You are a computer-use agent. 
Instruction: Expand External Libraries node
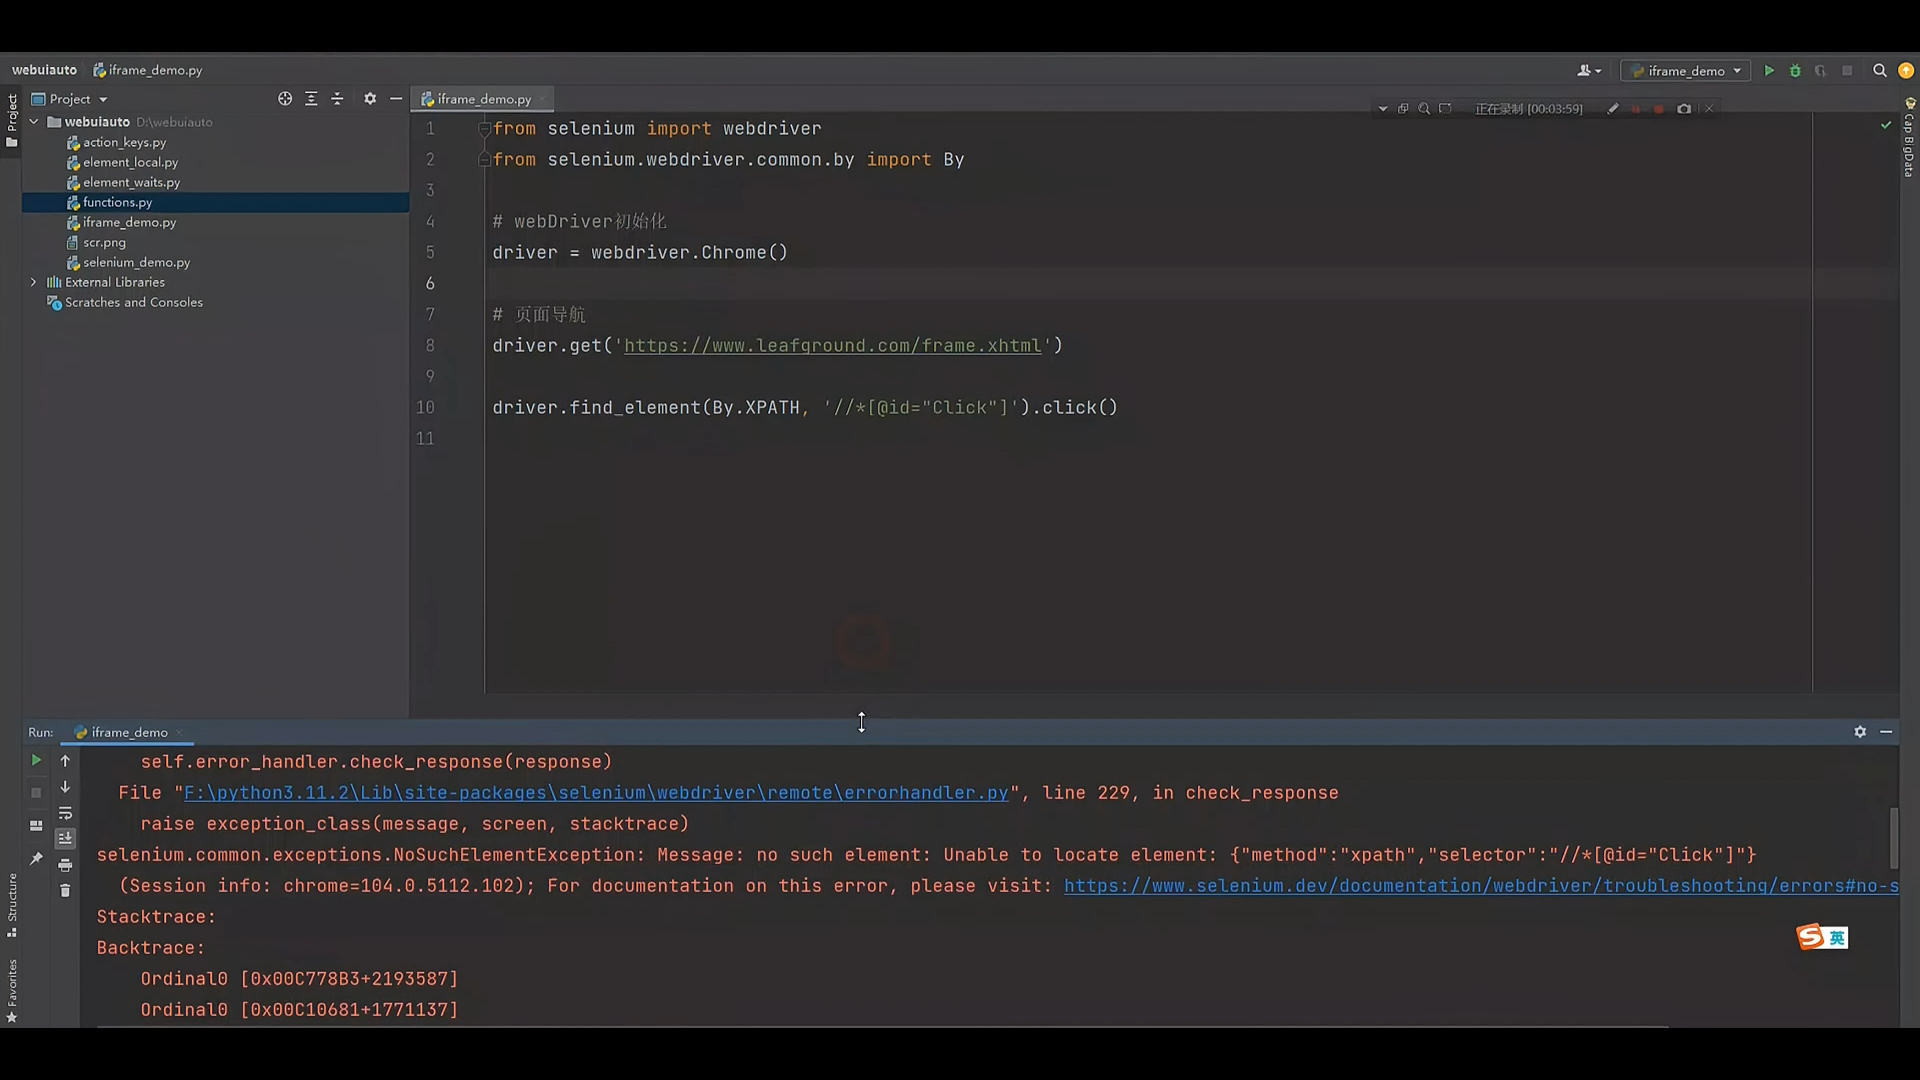pos(34,282)
